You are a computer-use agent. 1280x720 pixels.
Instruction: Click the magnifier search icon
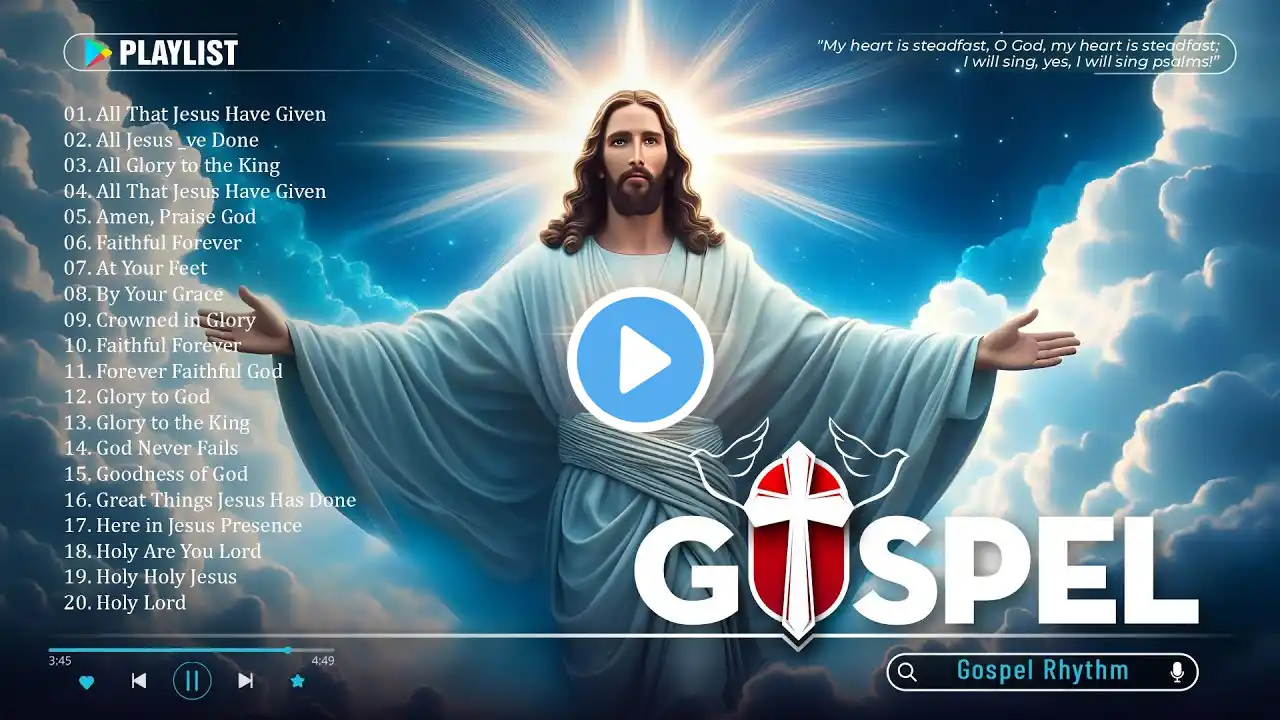coord(907,672)
